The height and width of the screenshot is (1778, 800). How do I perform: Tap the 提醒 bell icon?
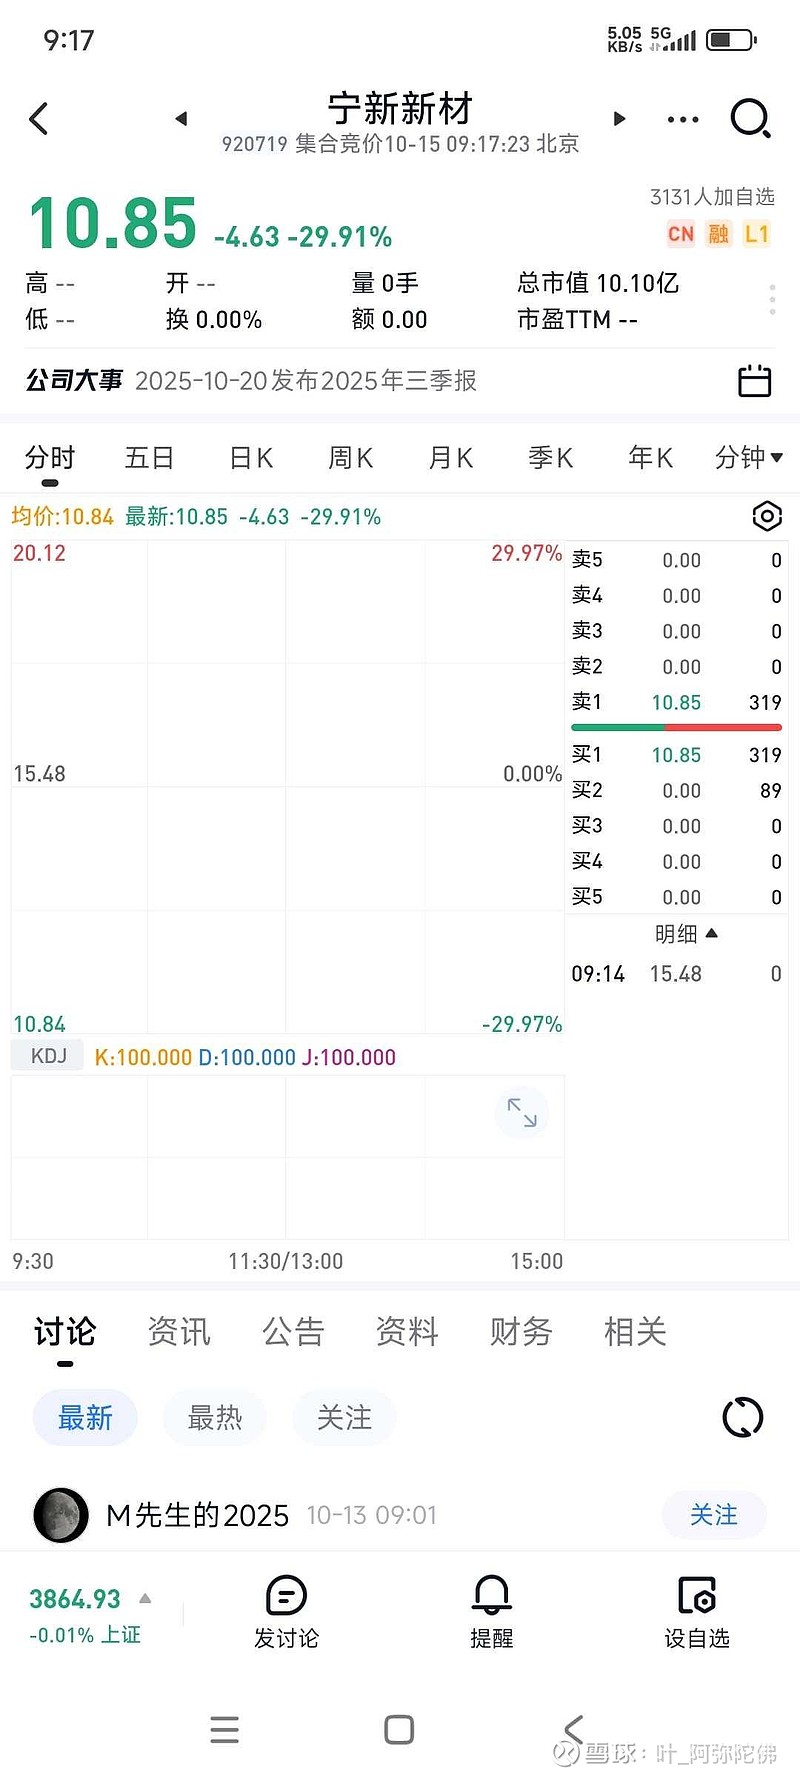coord(491,1610)
